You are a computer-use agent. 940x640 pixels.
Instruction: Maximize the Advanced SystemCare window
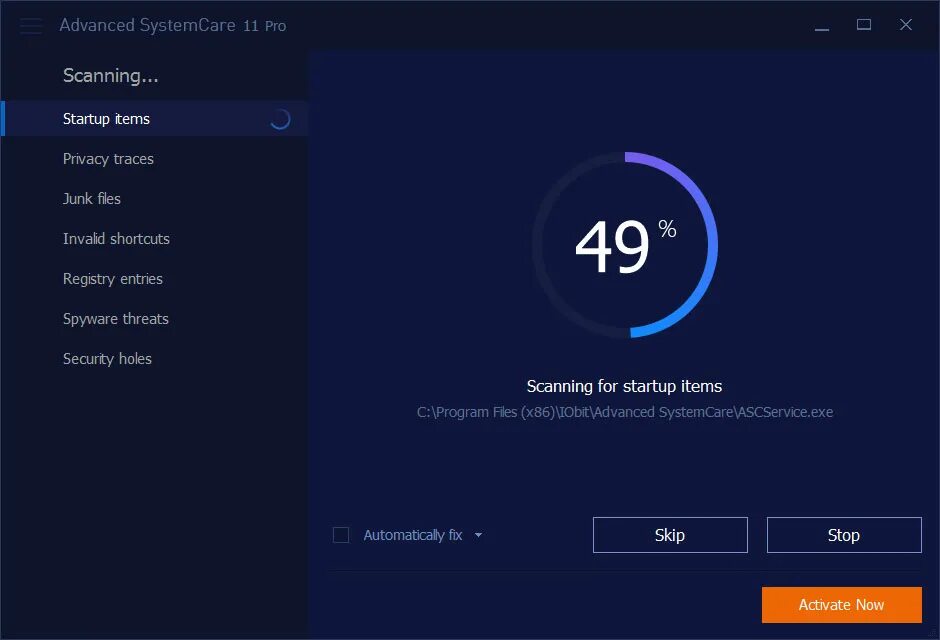(864, 25)
